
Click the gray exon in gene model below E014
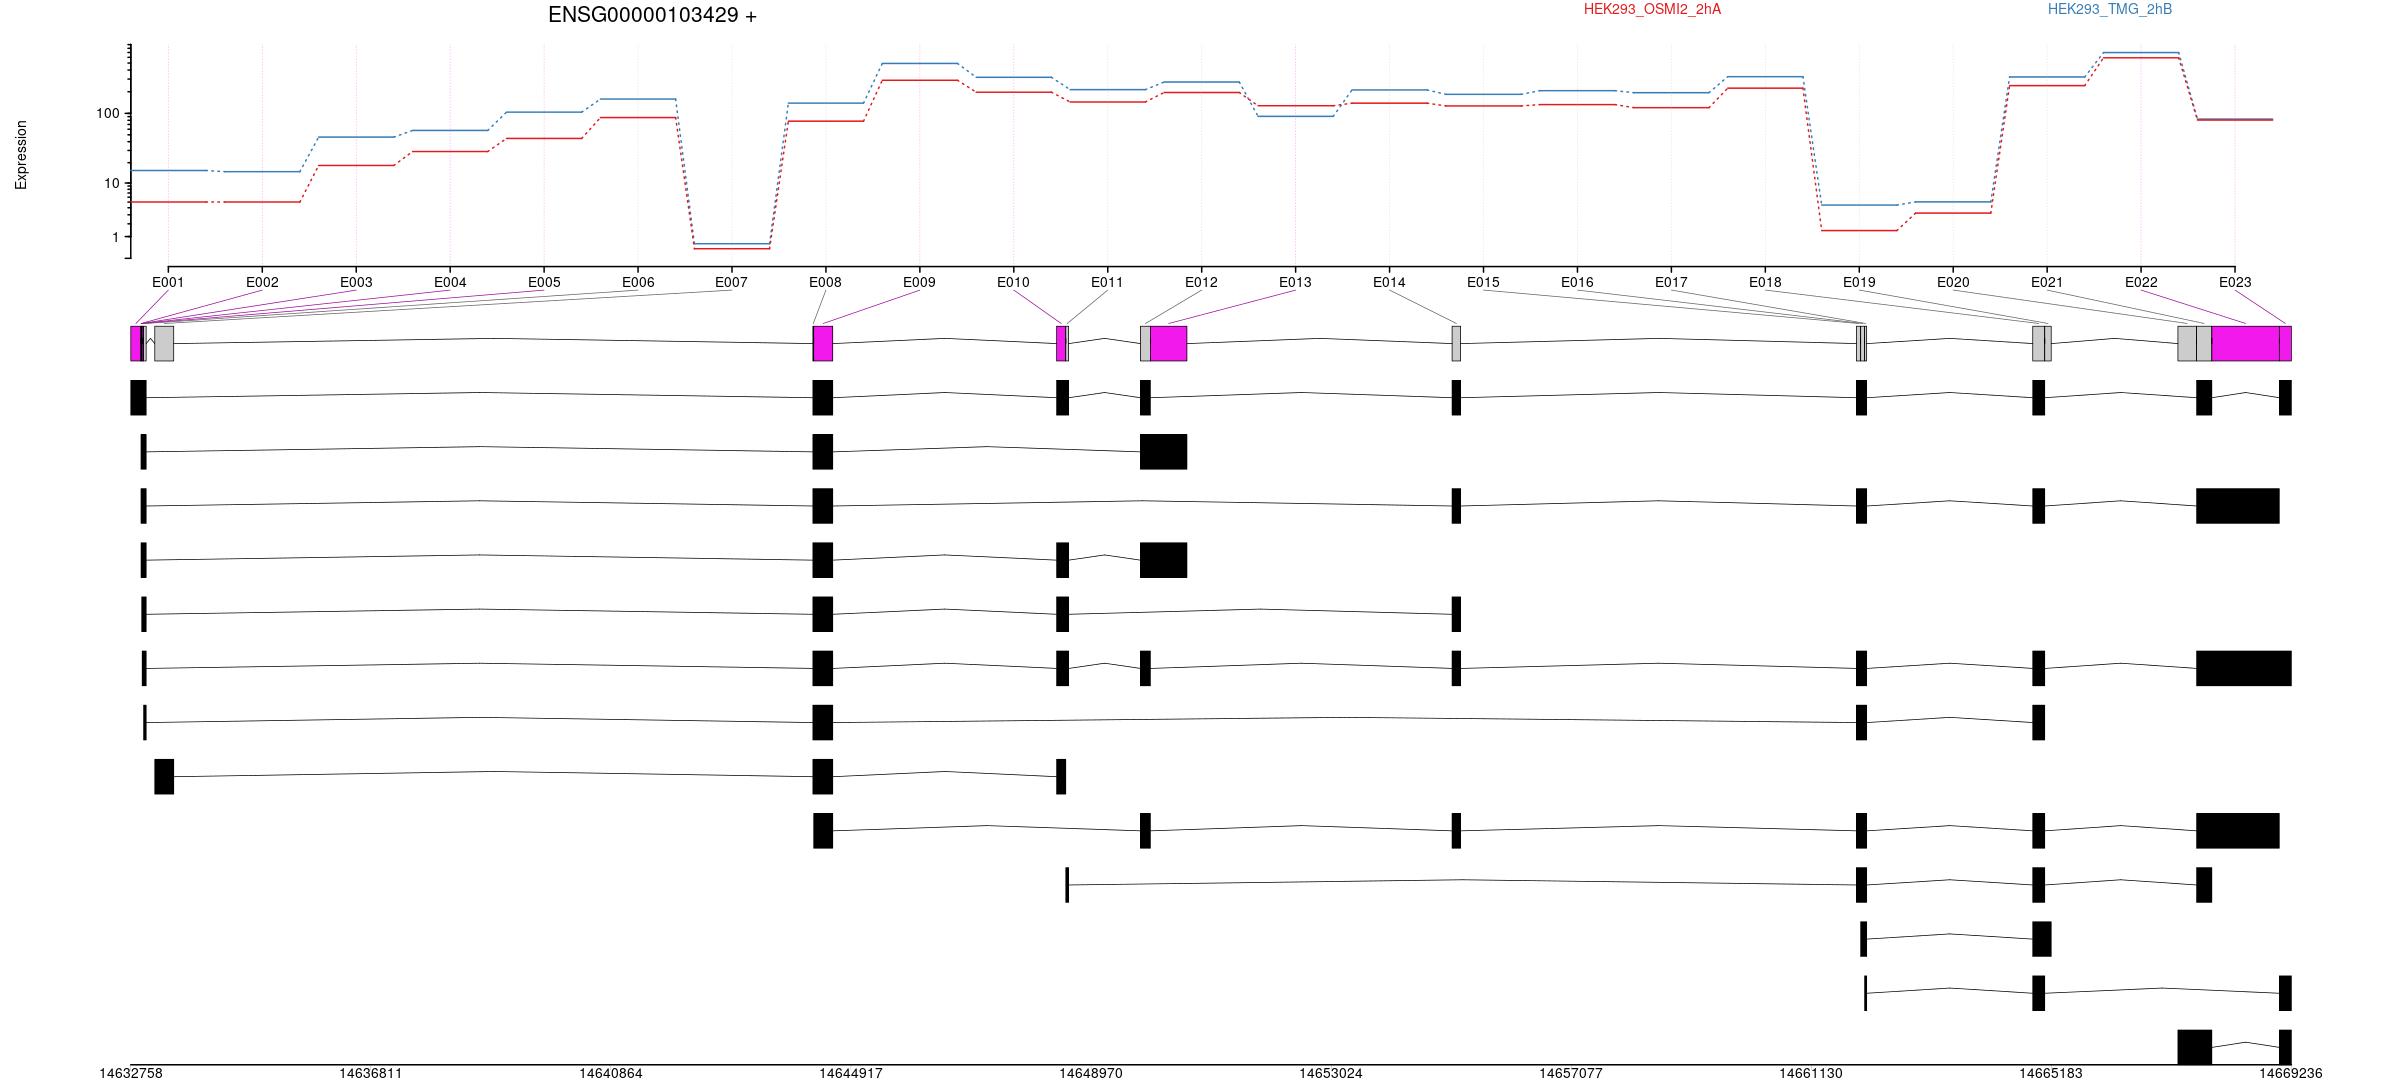[x=1456, y=344]
